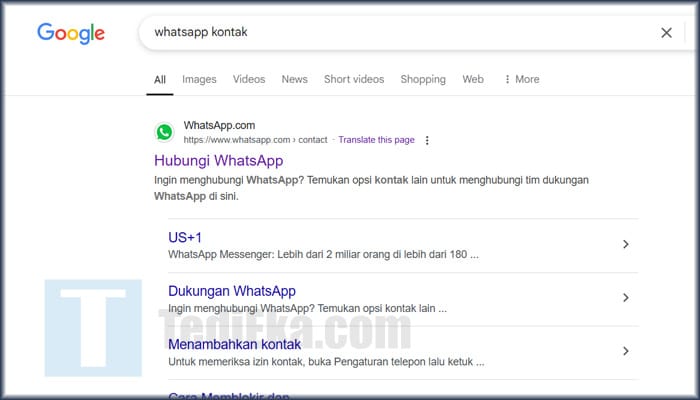
Task: Open the US+1 sitelink
Action: [185, 237]
